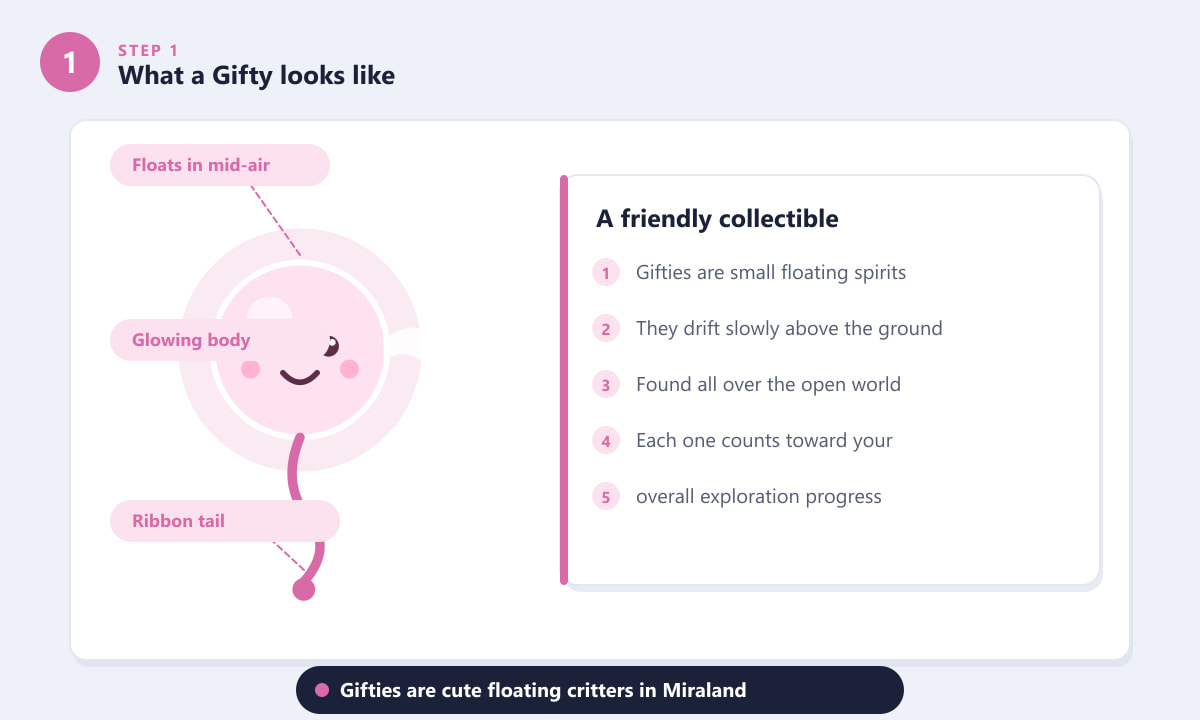Click the number 1 list bullet
Screen dimensions: 1200x720
pos(606,272)
